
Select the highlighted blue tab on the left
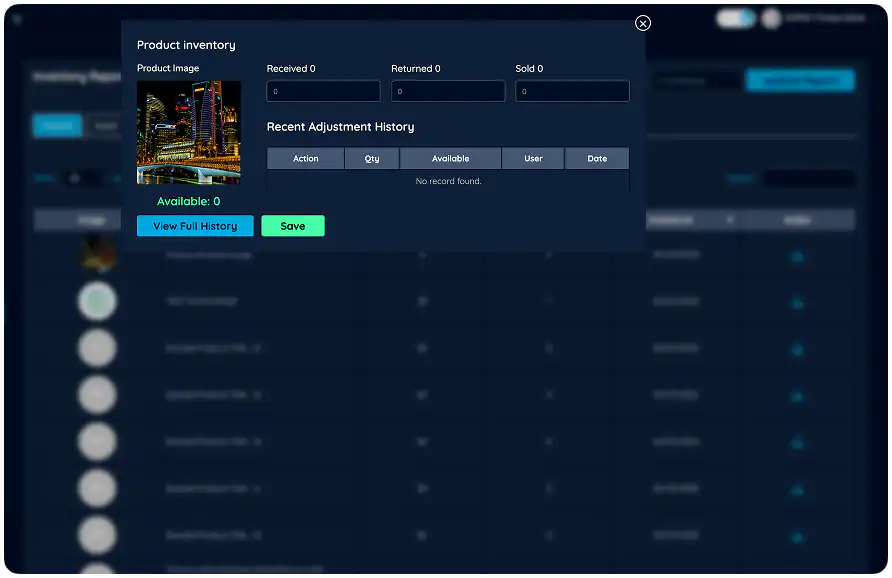[x=57, y=125]
